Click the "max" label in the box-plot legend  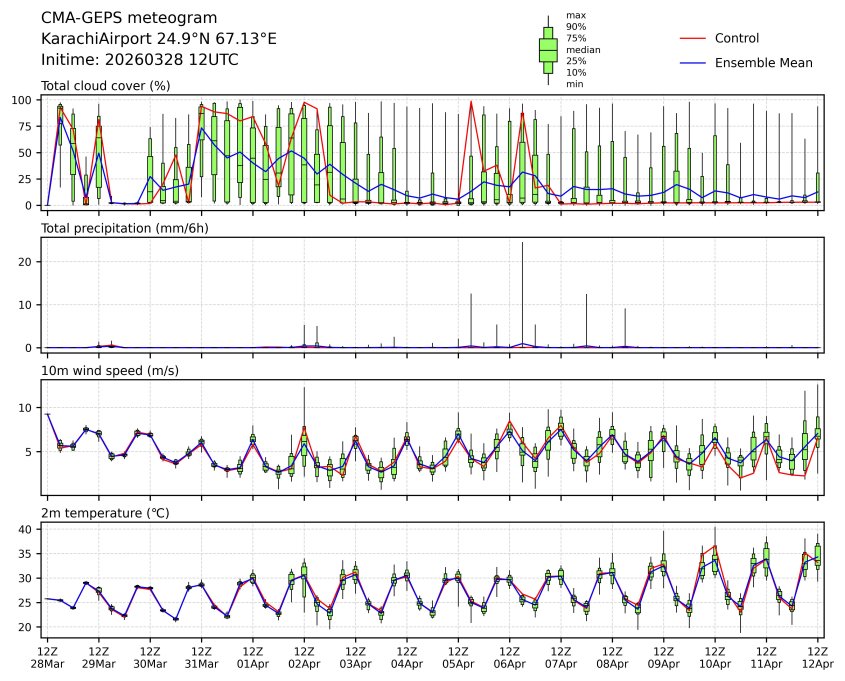(574, 15)
